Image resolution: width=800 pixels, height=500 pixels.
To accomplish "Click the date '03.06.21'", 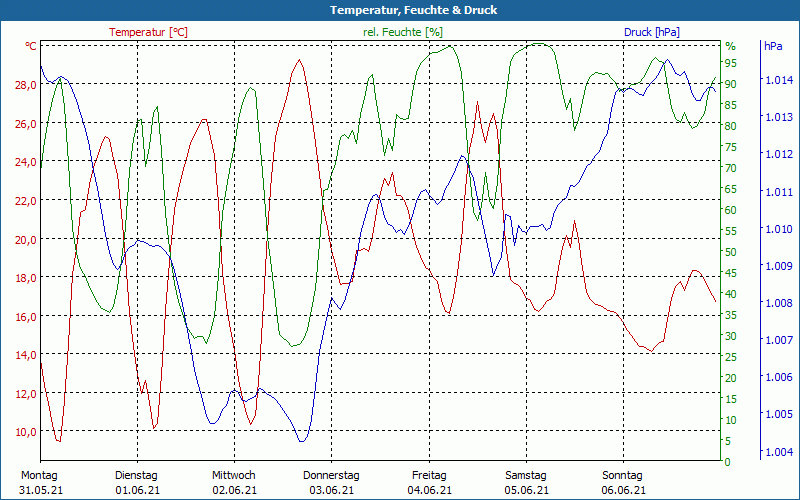I will (332, 490).
